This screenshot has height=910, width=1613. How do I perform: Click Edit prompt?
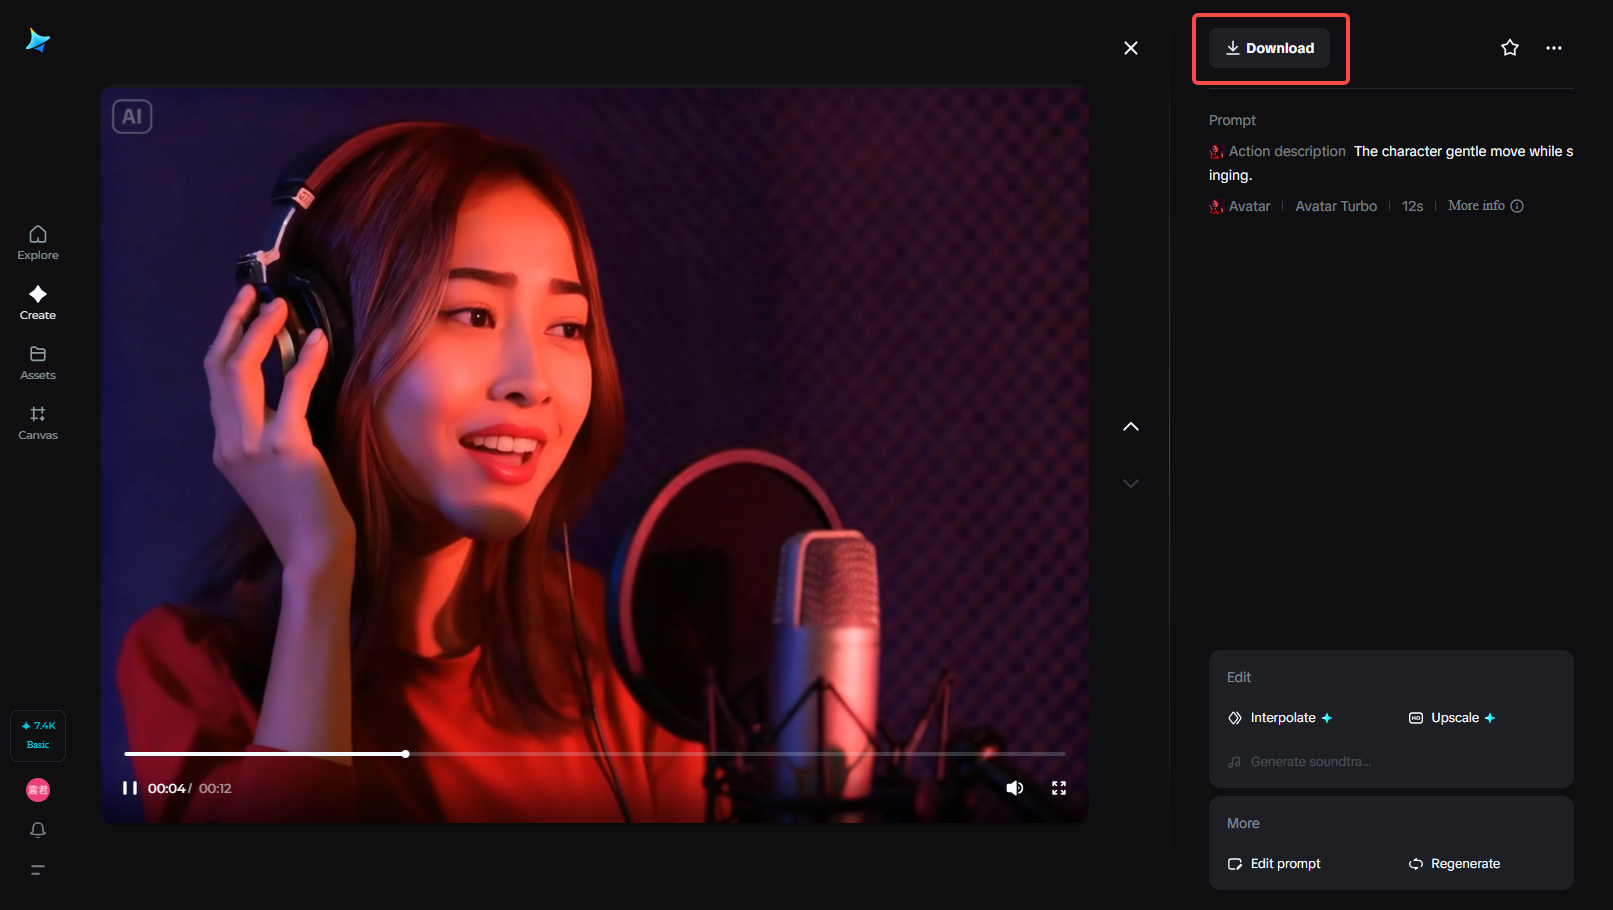pos(1274,864)
